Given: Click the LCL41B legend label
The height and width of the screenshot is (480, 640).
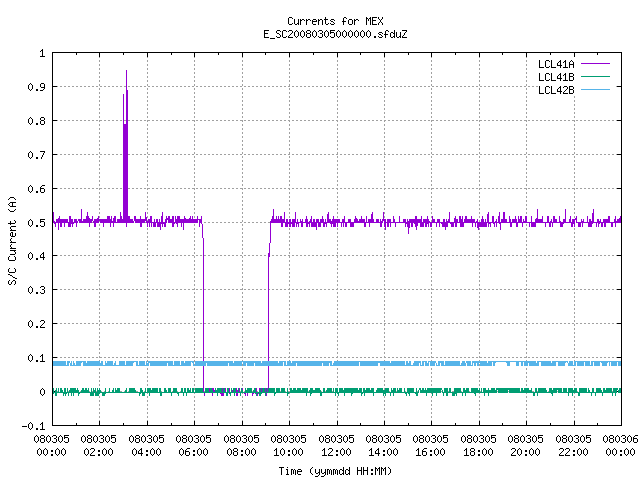Looking at the screenshot, I should pyautogui.click(x=556, y=77).
